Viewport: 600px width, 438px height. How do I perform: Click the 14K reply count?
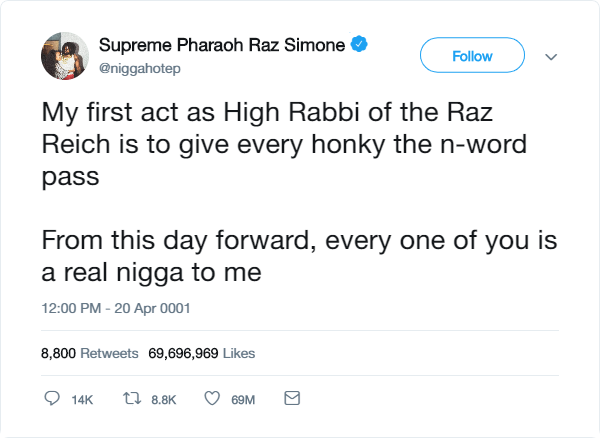click(82, 400)
